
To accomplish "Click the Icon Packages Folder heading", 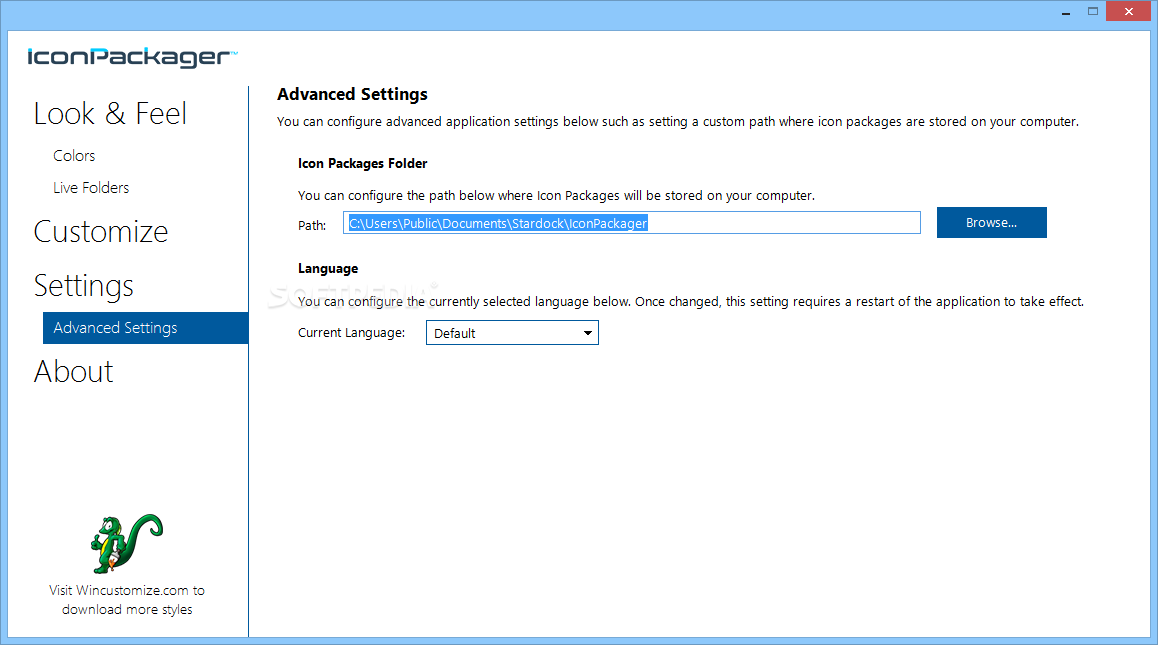I will tap(363, 163).
